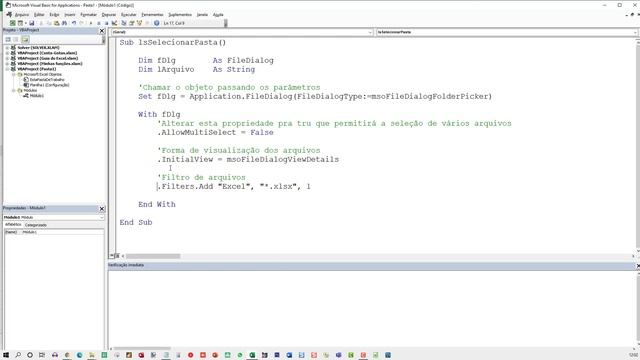Click the blue Help icon in toolbar
Viewport: 640px width, 360px height.
(x=156, y=23)
